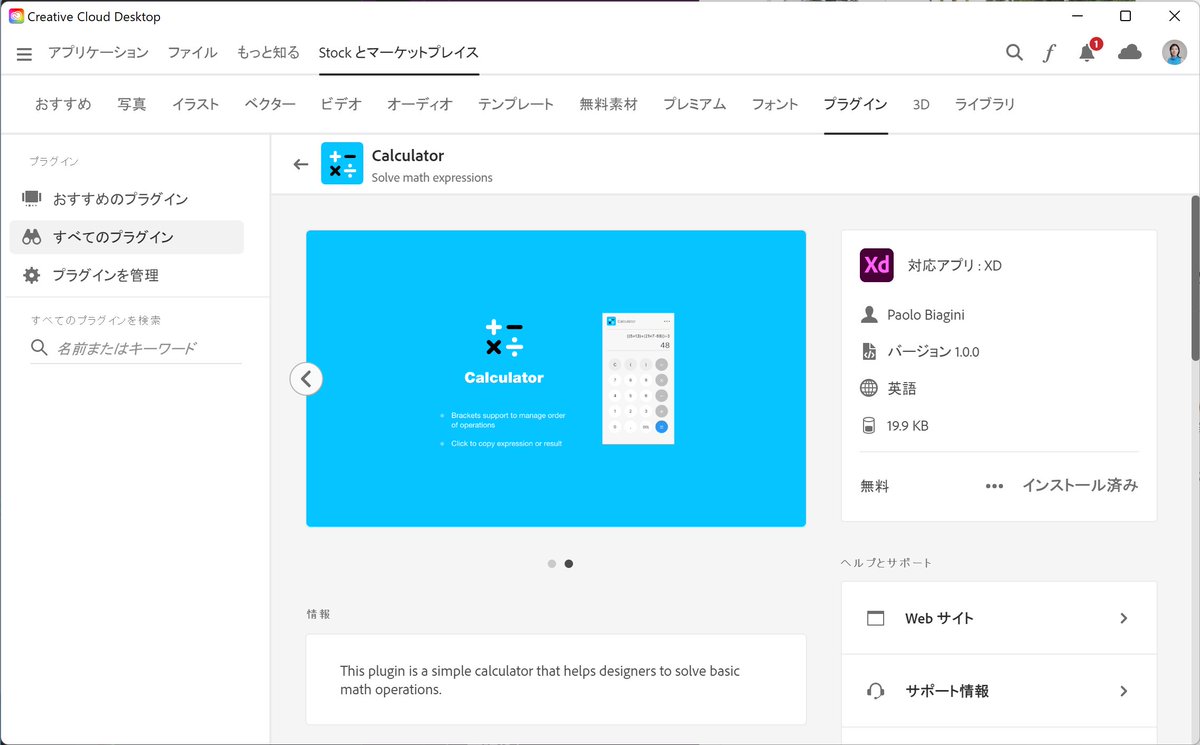Switch to the 写真 tab
This screenshot has width=1200, height=745.
click(132, 104)
